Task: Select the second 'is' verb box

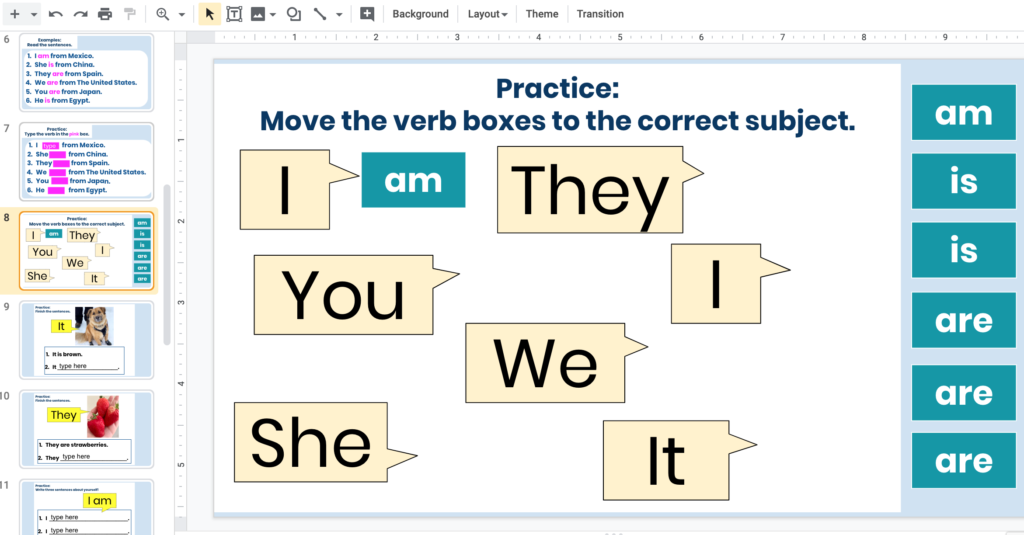Action: tap(964, 250)
